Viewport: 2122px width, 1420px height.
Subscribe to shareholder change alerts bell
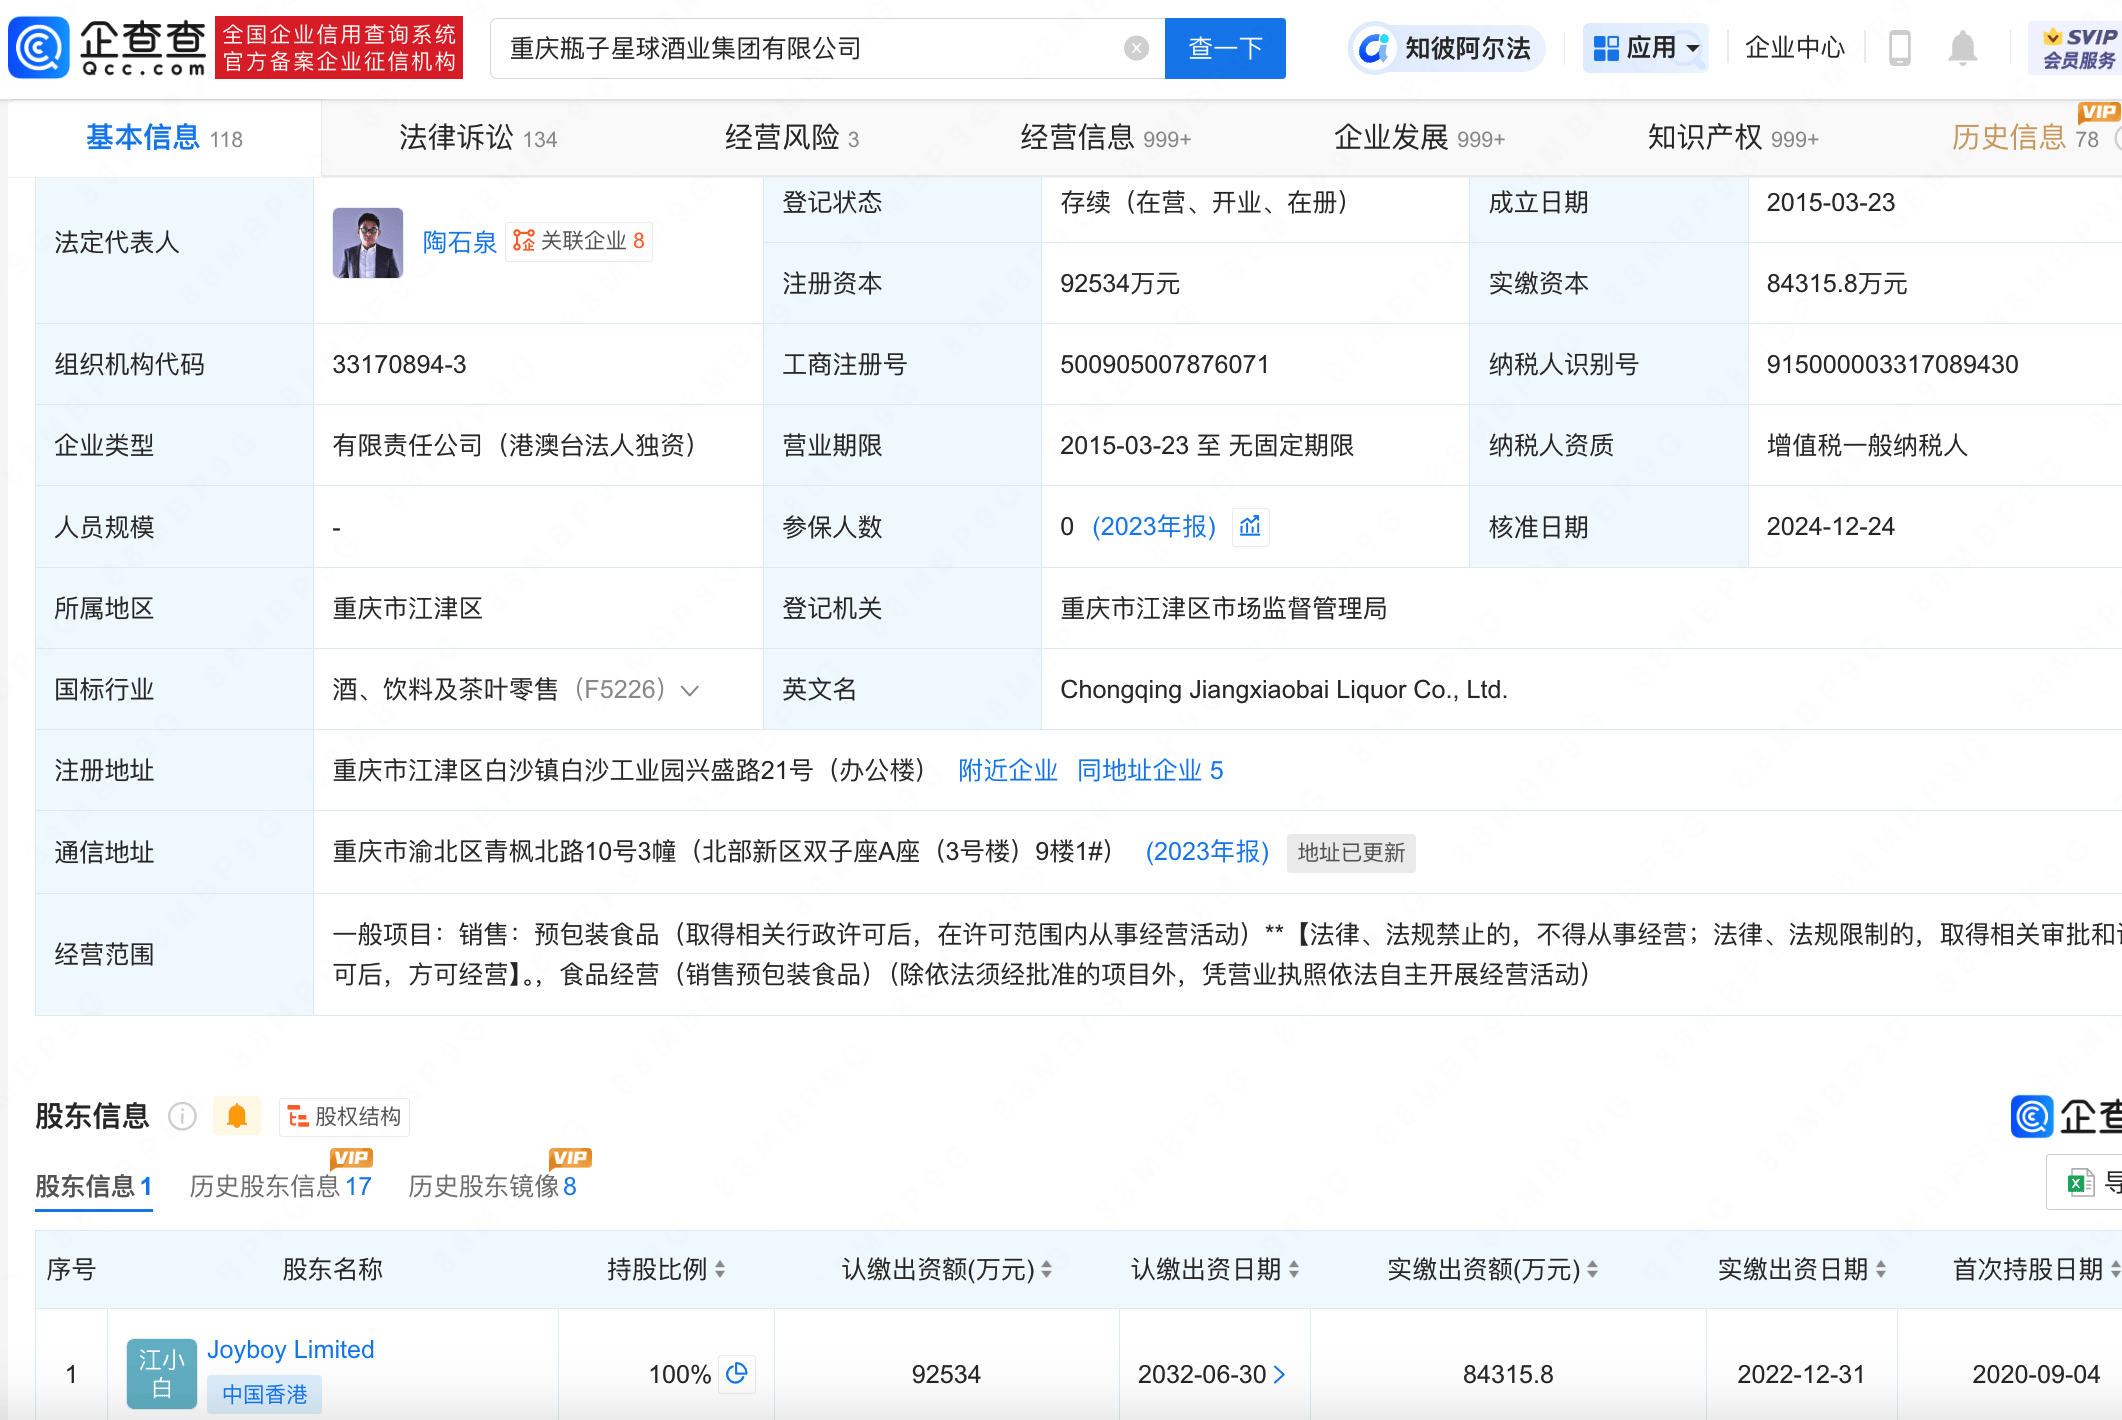tap(237, 1116)
